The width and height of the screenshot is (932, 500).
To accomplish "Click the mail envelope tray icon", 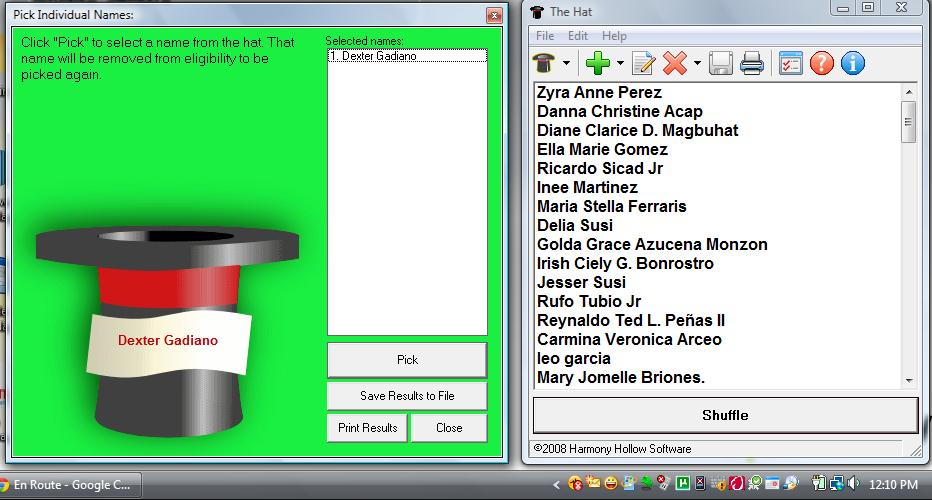I will [x=593, y=482].
